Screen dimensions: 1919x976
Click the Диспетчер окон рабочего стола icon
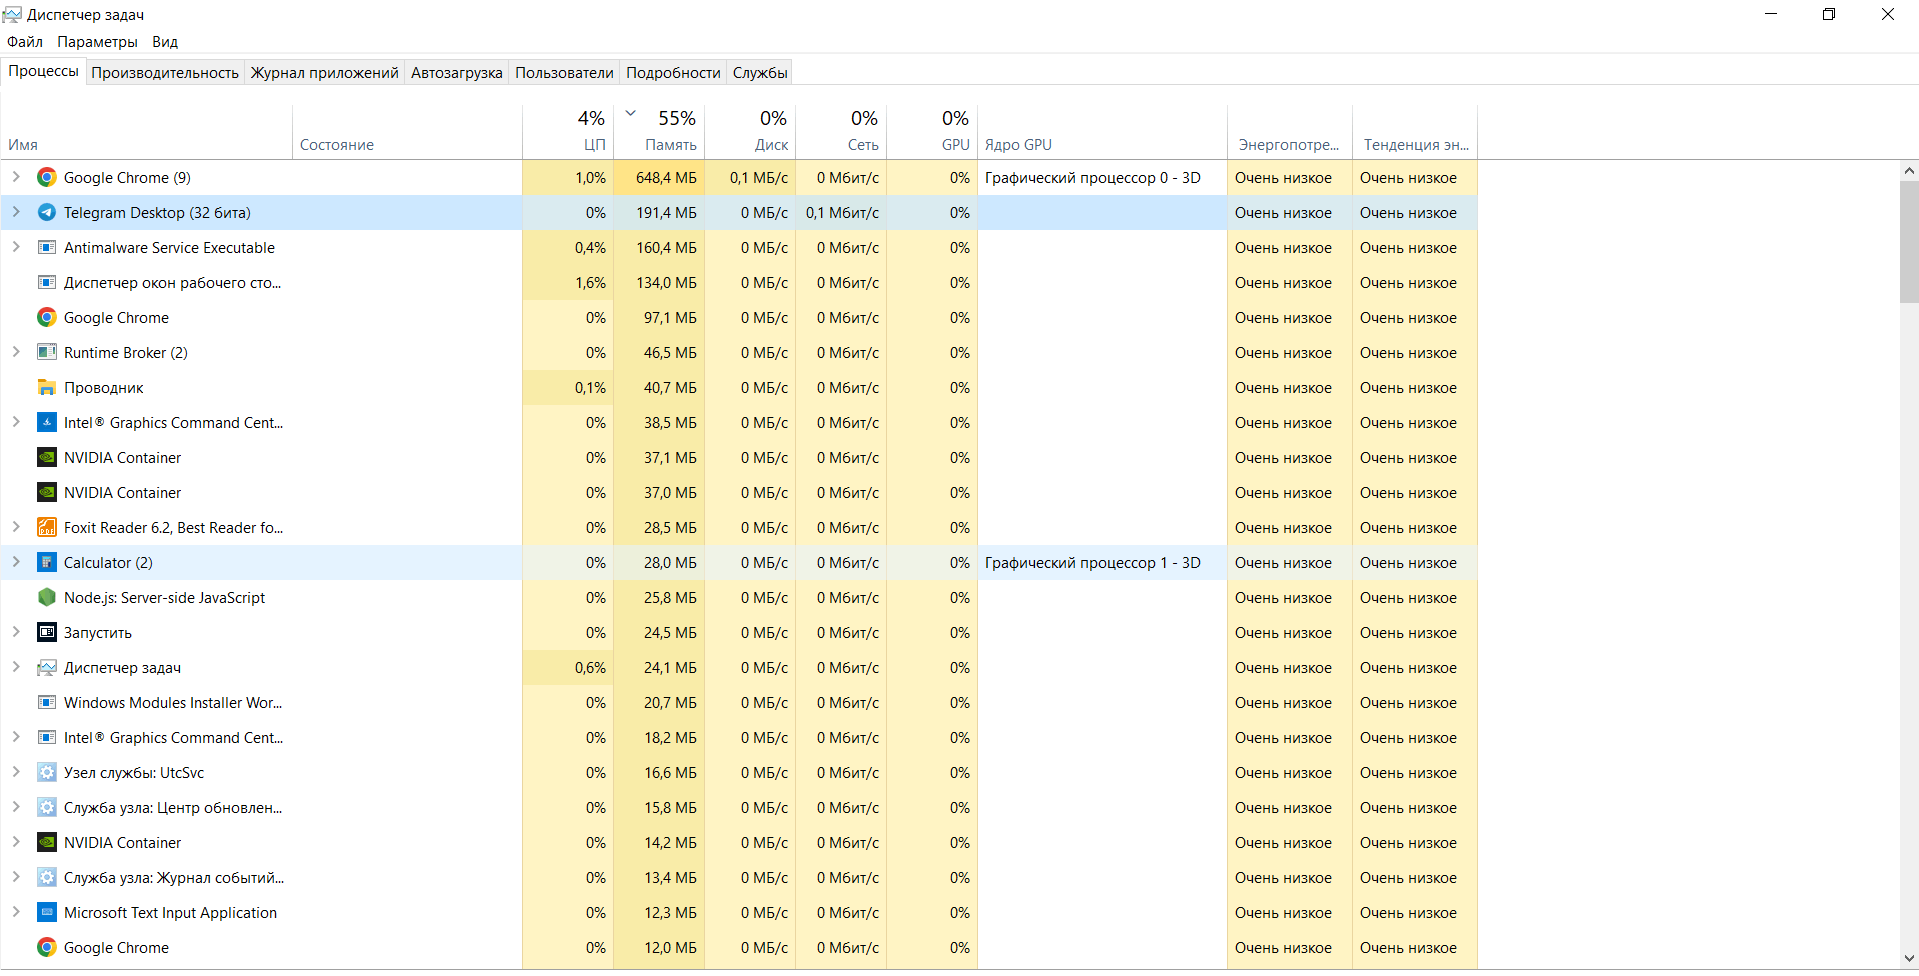pos(46,283)
